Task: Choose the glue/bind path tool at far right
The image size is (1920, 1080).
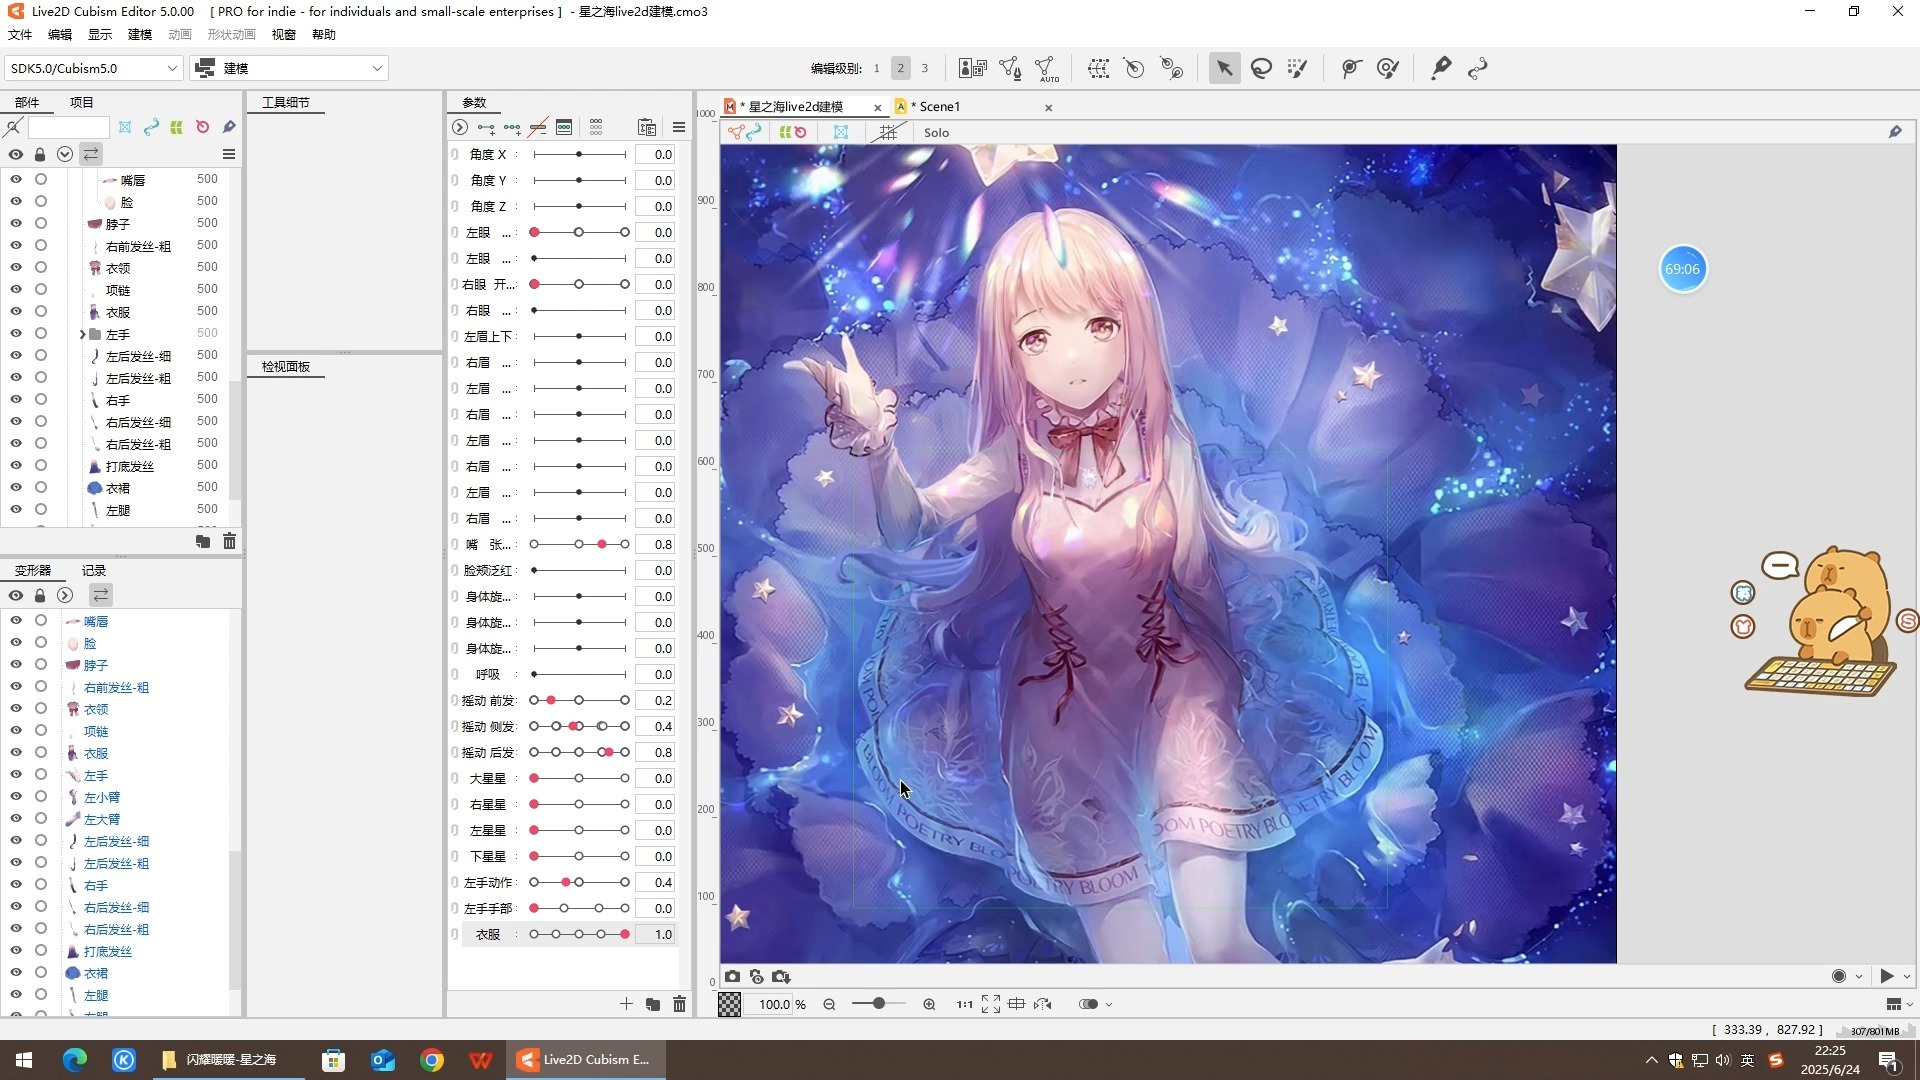Action: tap(1477, 68)
